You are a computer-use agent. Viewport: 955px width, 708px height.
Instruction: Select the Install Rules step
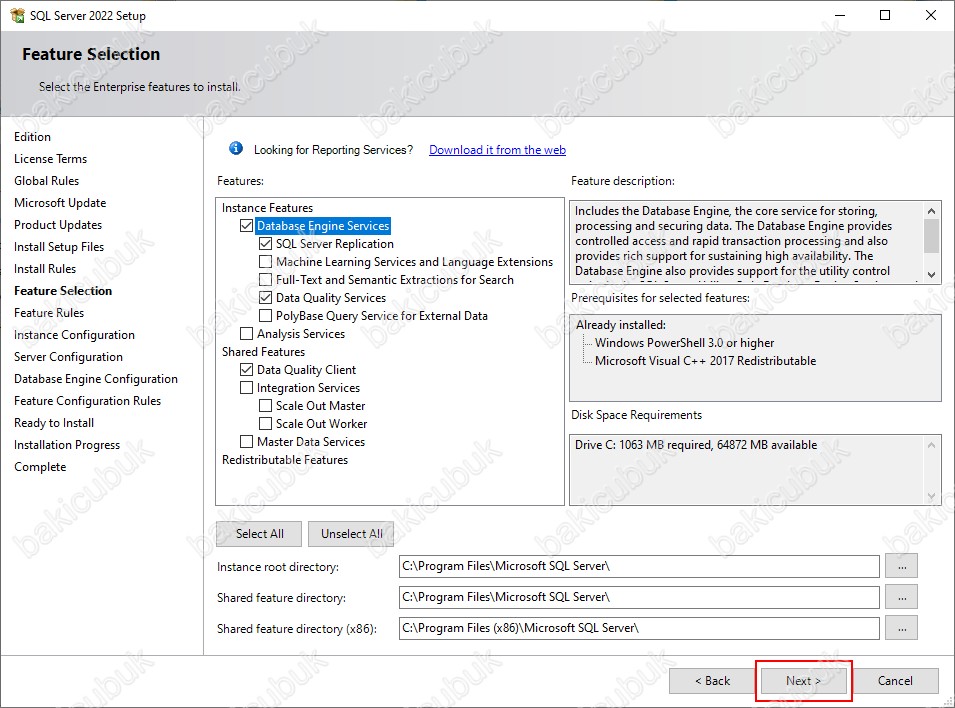point(45,269)
